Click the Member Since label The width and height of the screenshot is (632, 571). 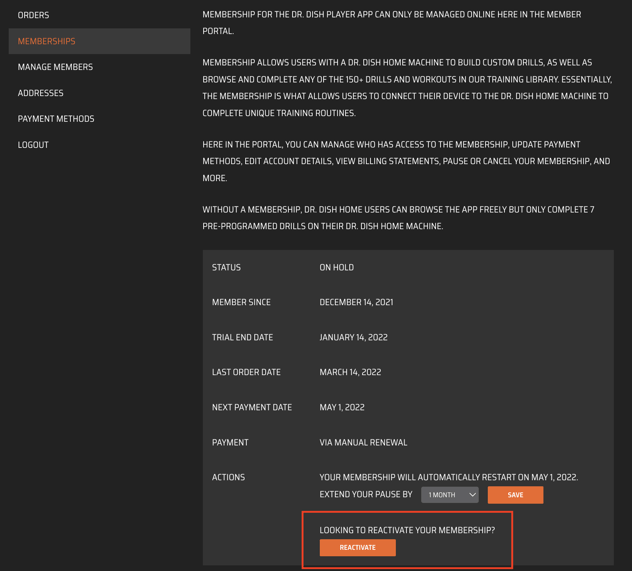point(241,302)
